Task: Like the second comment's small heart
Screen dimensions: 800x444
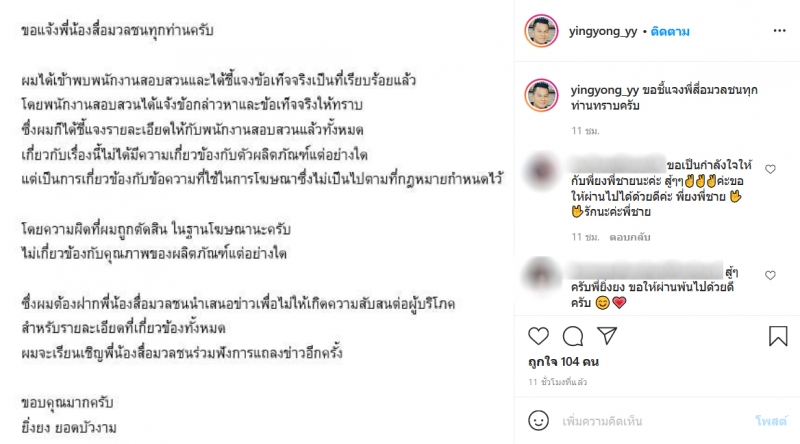Action: pos(770,275)
